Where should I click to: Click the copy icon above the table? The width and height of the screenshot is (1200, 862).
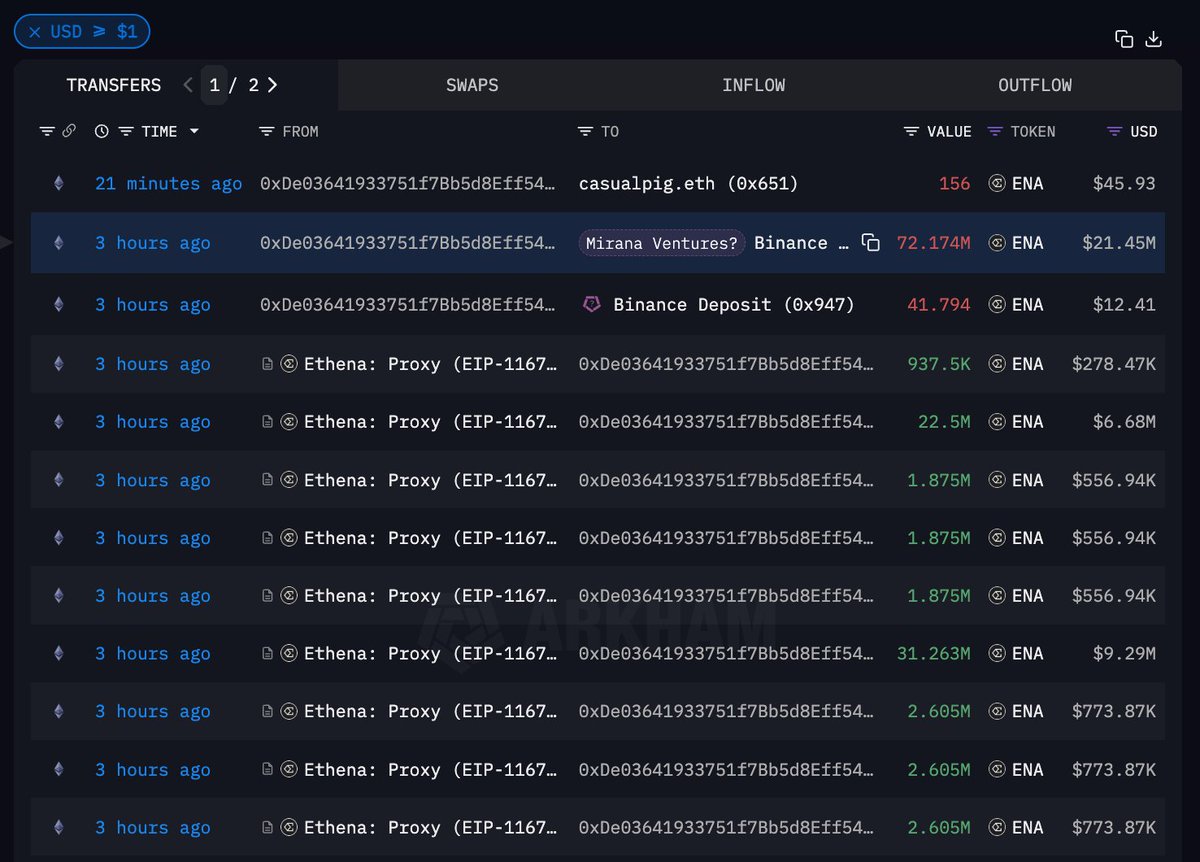[1124, 39]
